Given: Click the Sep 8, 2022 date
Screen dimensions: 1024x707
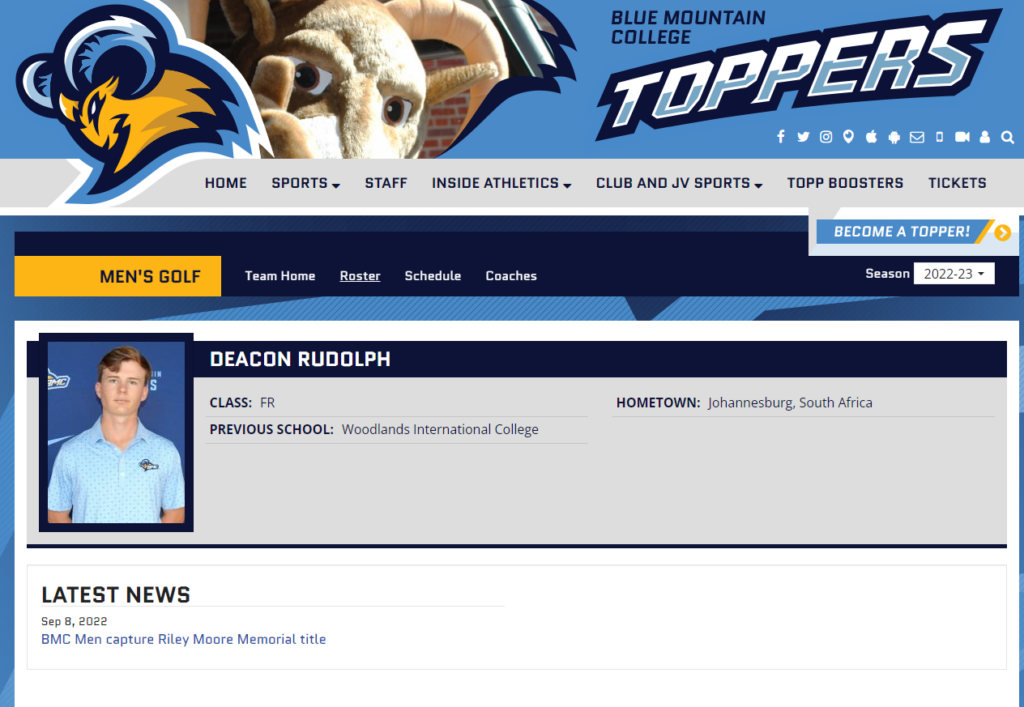Looking at the screenshot, I should (x=74, y=621).
